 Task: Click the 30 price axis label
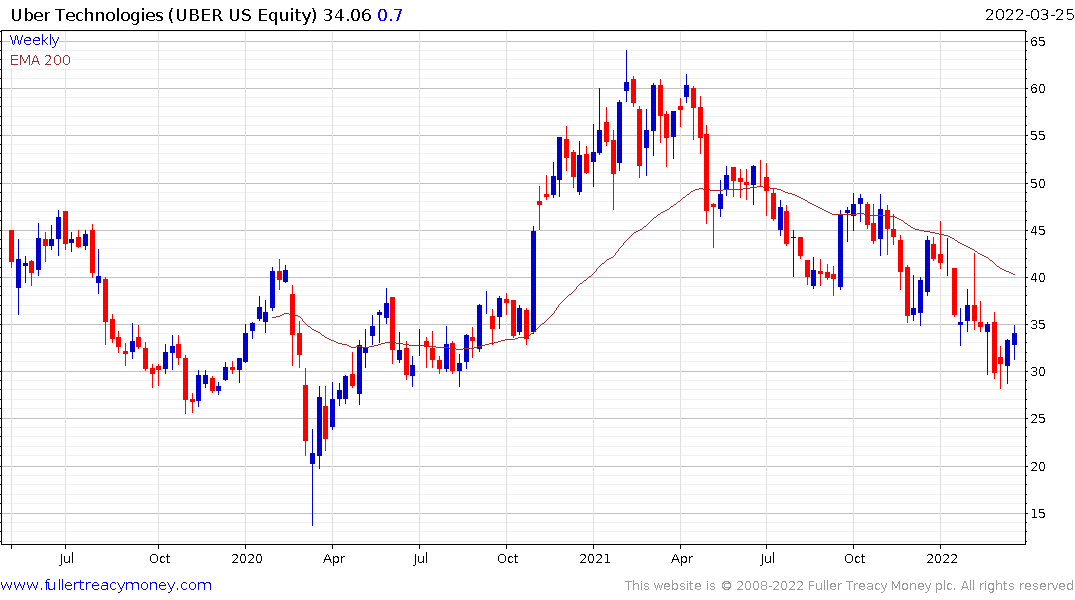[1037, 372]
